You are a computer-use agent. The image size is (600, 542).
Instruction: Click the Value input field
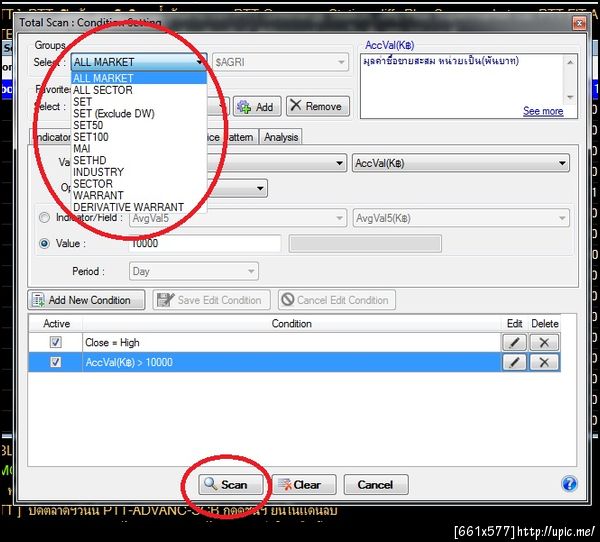pos(205,243)
